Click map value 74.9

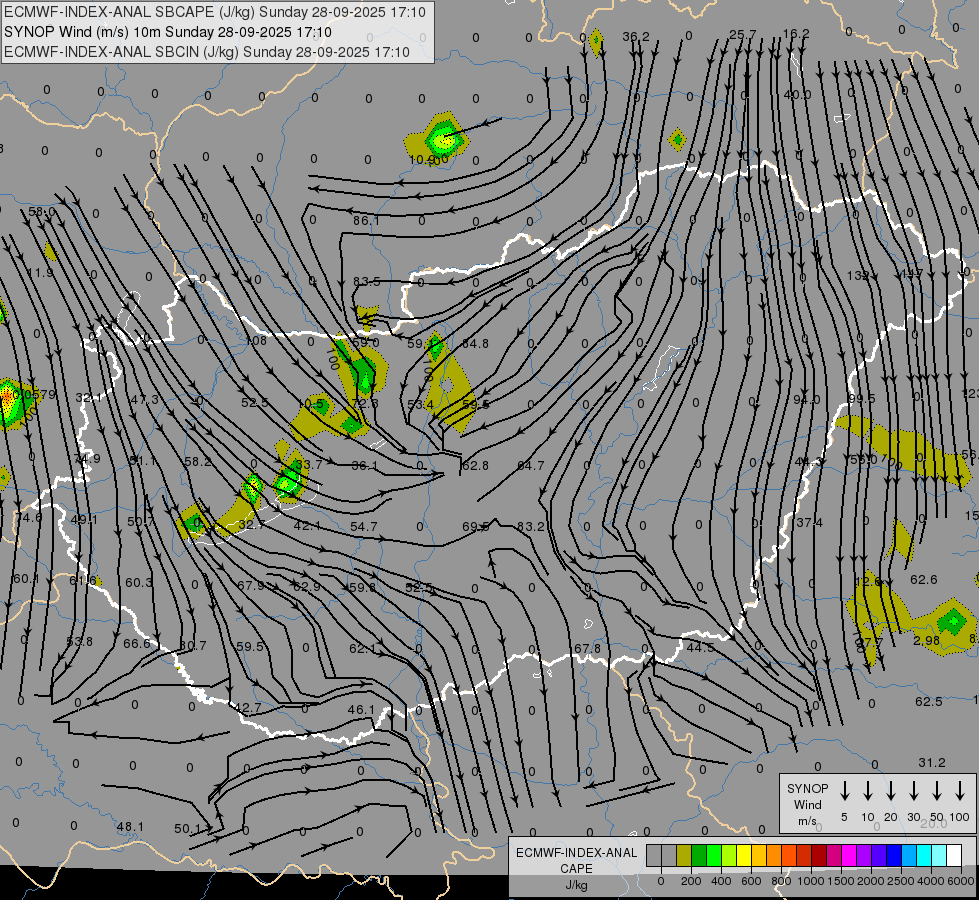pos(87,459)
